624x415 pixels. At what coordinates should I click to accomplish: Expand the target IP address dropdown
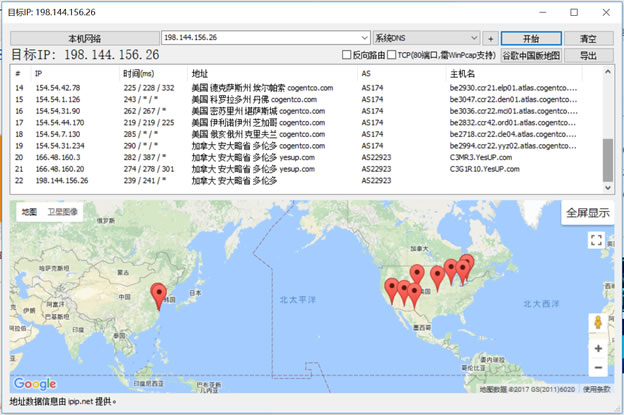[363, 38]
